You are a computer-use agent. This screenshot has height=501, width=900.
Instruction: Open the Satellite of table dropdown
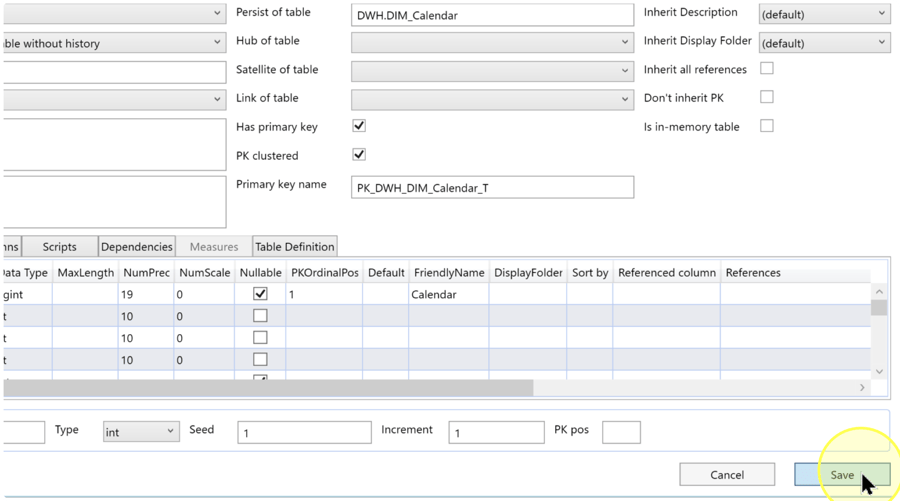pos(492,71)
